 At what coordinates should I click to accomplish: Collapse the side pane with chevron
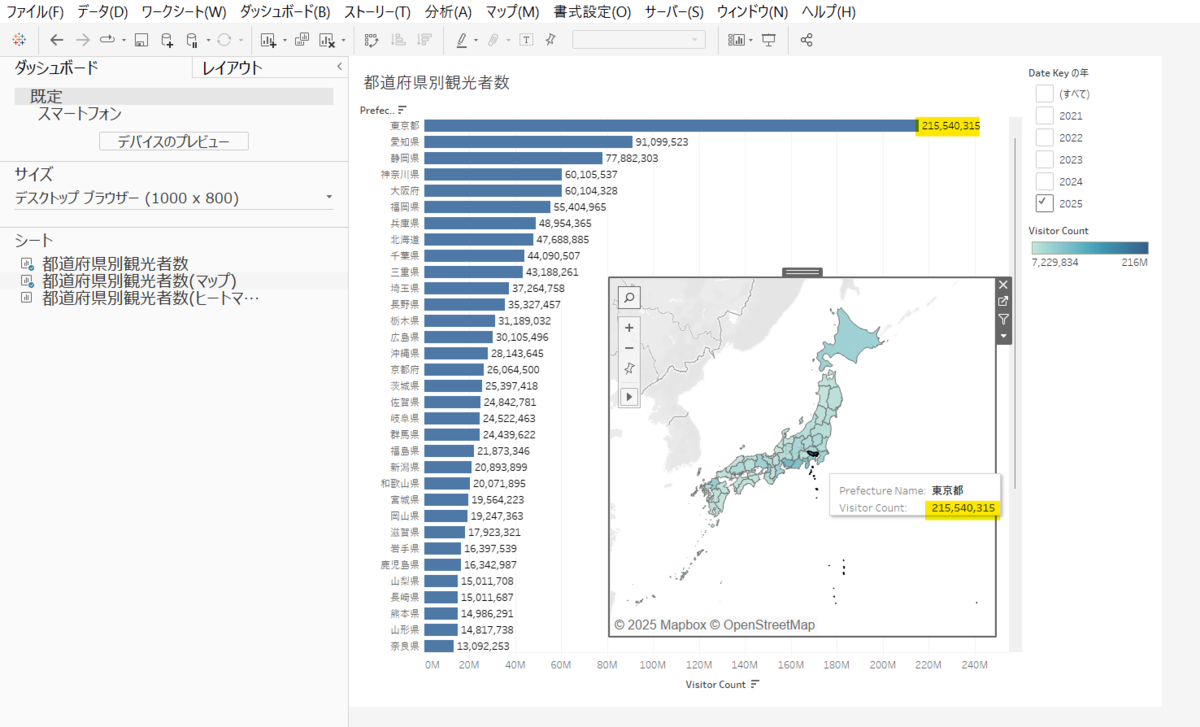(x=339, y=67)
